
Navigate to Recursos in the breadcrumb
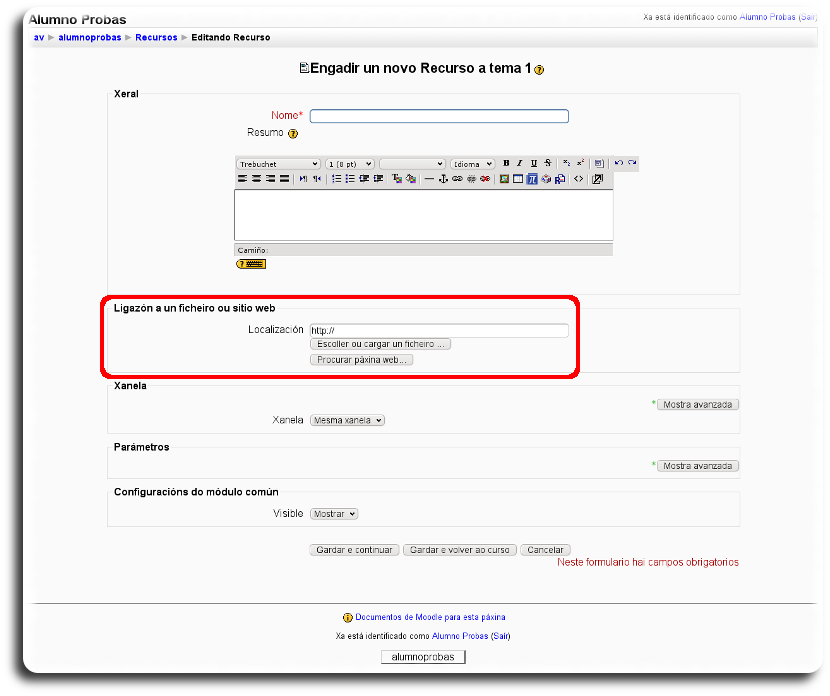[x=156, y=37]
